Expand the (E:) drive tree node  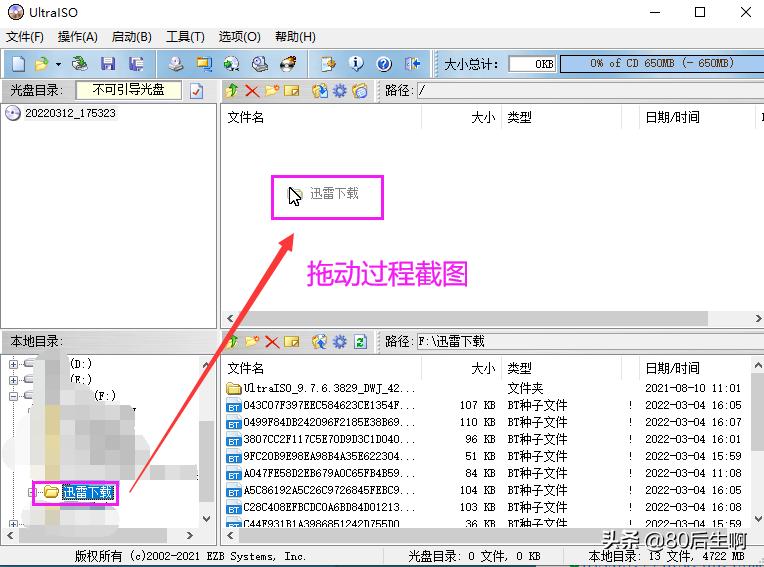13,380
